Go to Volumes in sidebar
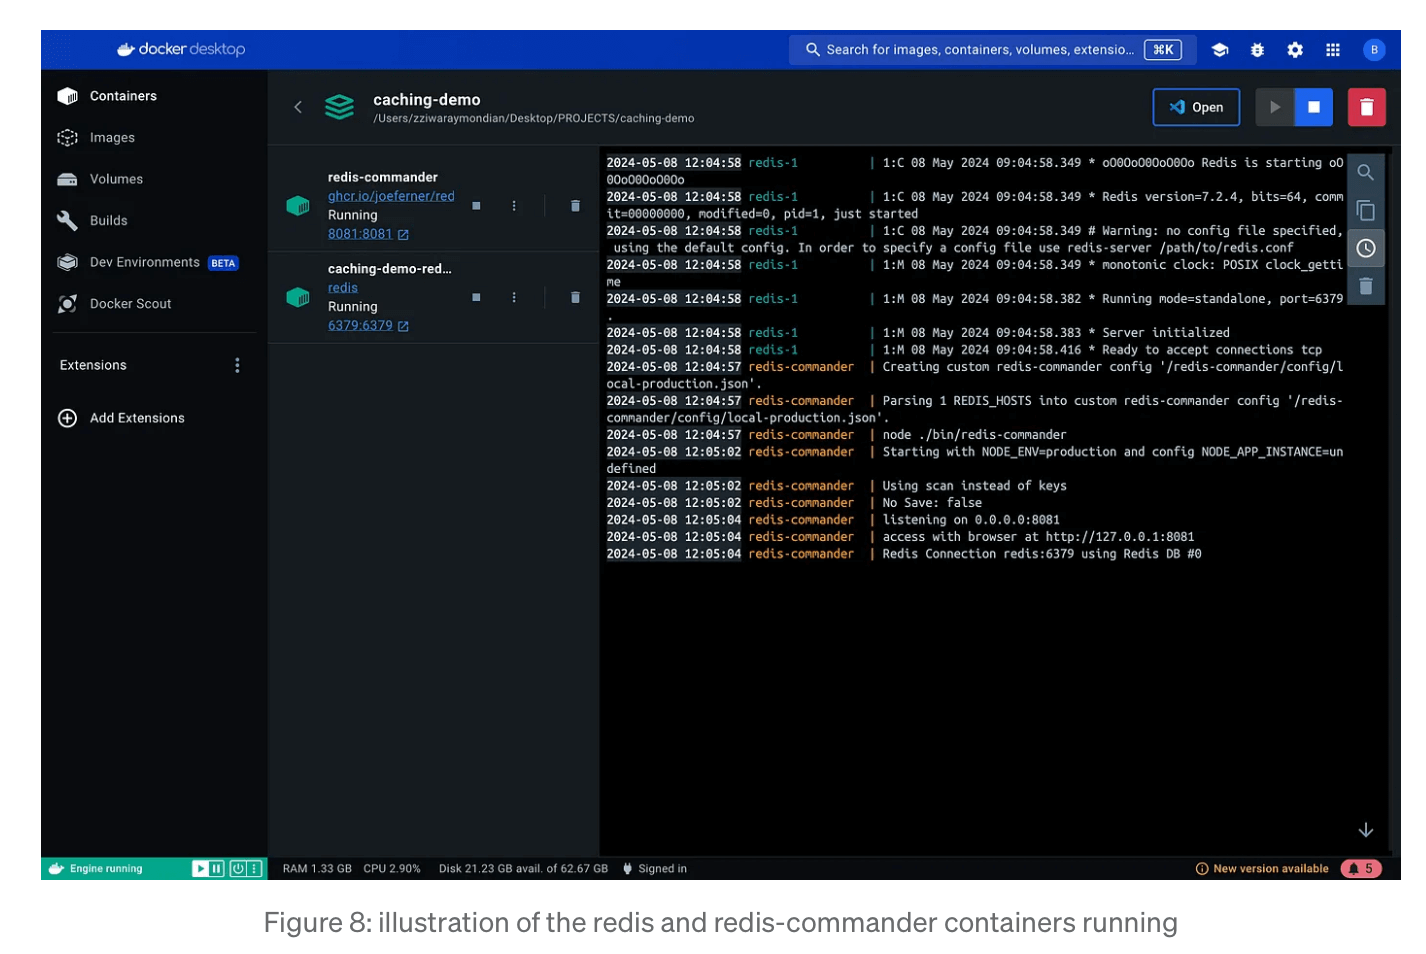This screenshot has height=954, width=1426. (100, 179)
